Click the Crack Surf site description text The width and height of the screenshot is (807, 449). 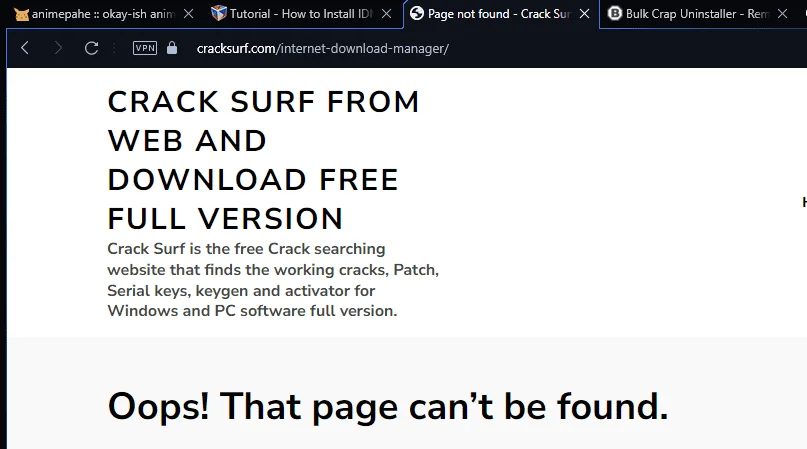(x=273, y=280)
